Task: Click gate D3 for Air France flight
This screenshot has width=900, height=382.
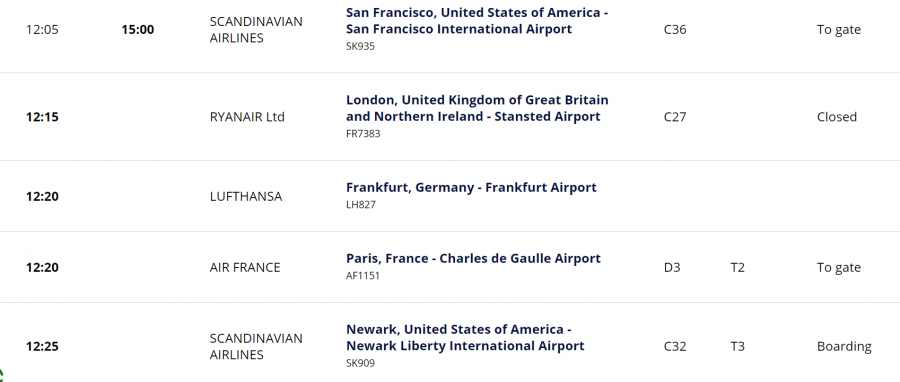Action: click(672, 268)
